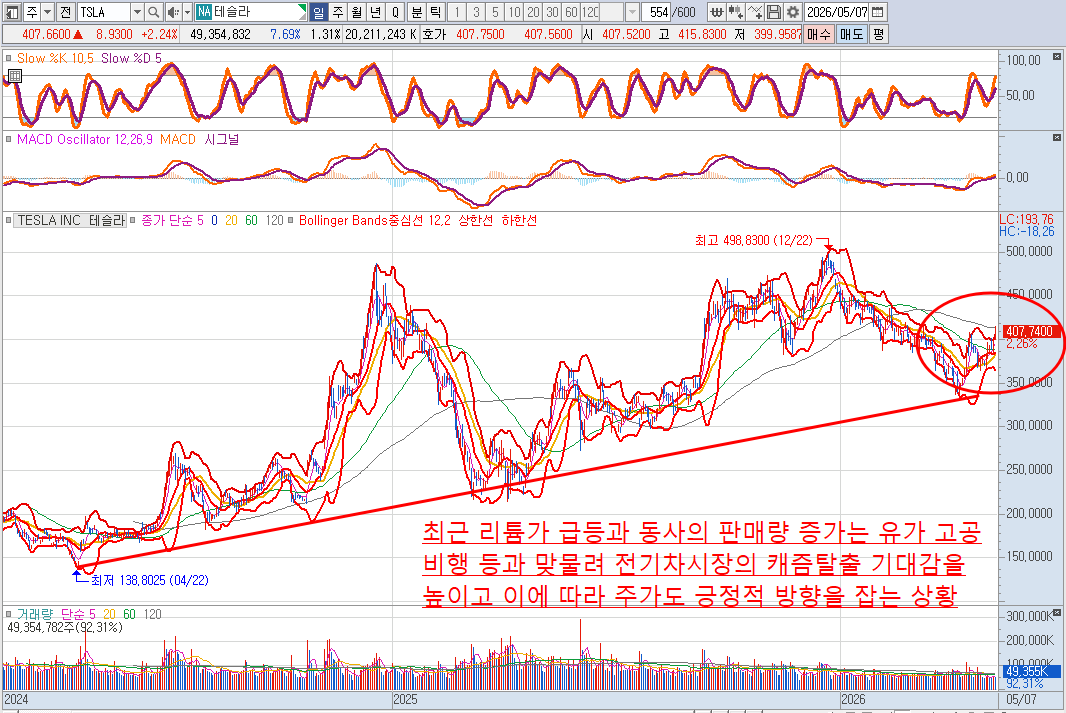Click the 거래량 volume legend label
1066x713 pixels.
(35, 614)
